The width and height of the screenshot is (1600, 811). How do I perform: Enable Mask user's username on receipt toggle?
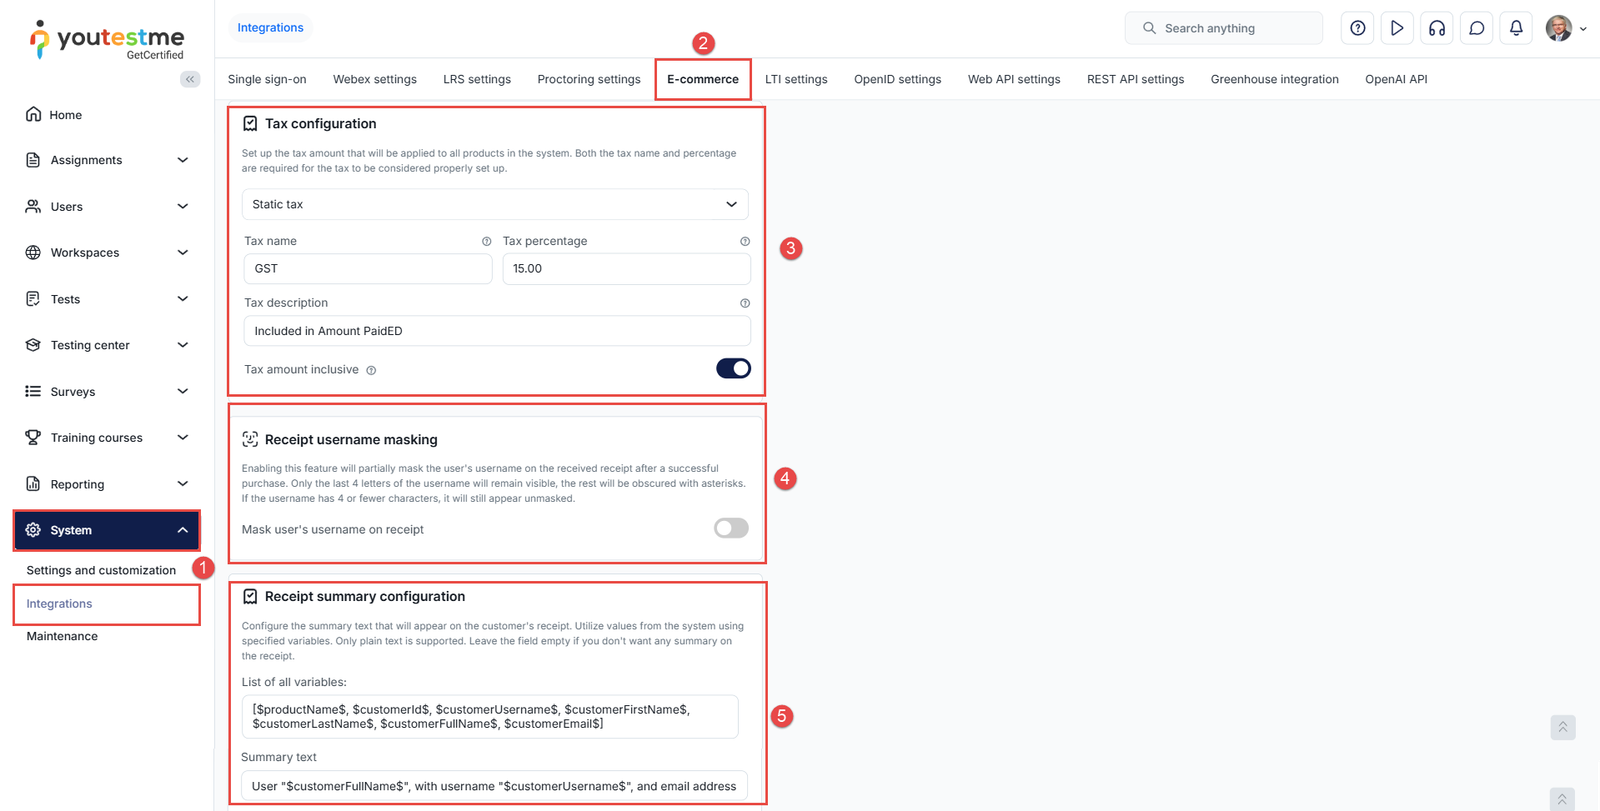click(x=731, y=528)
